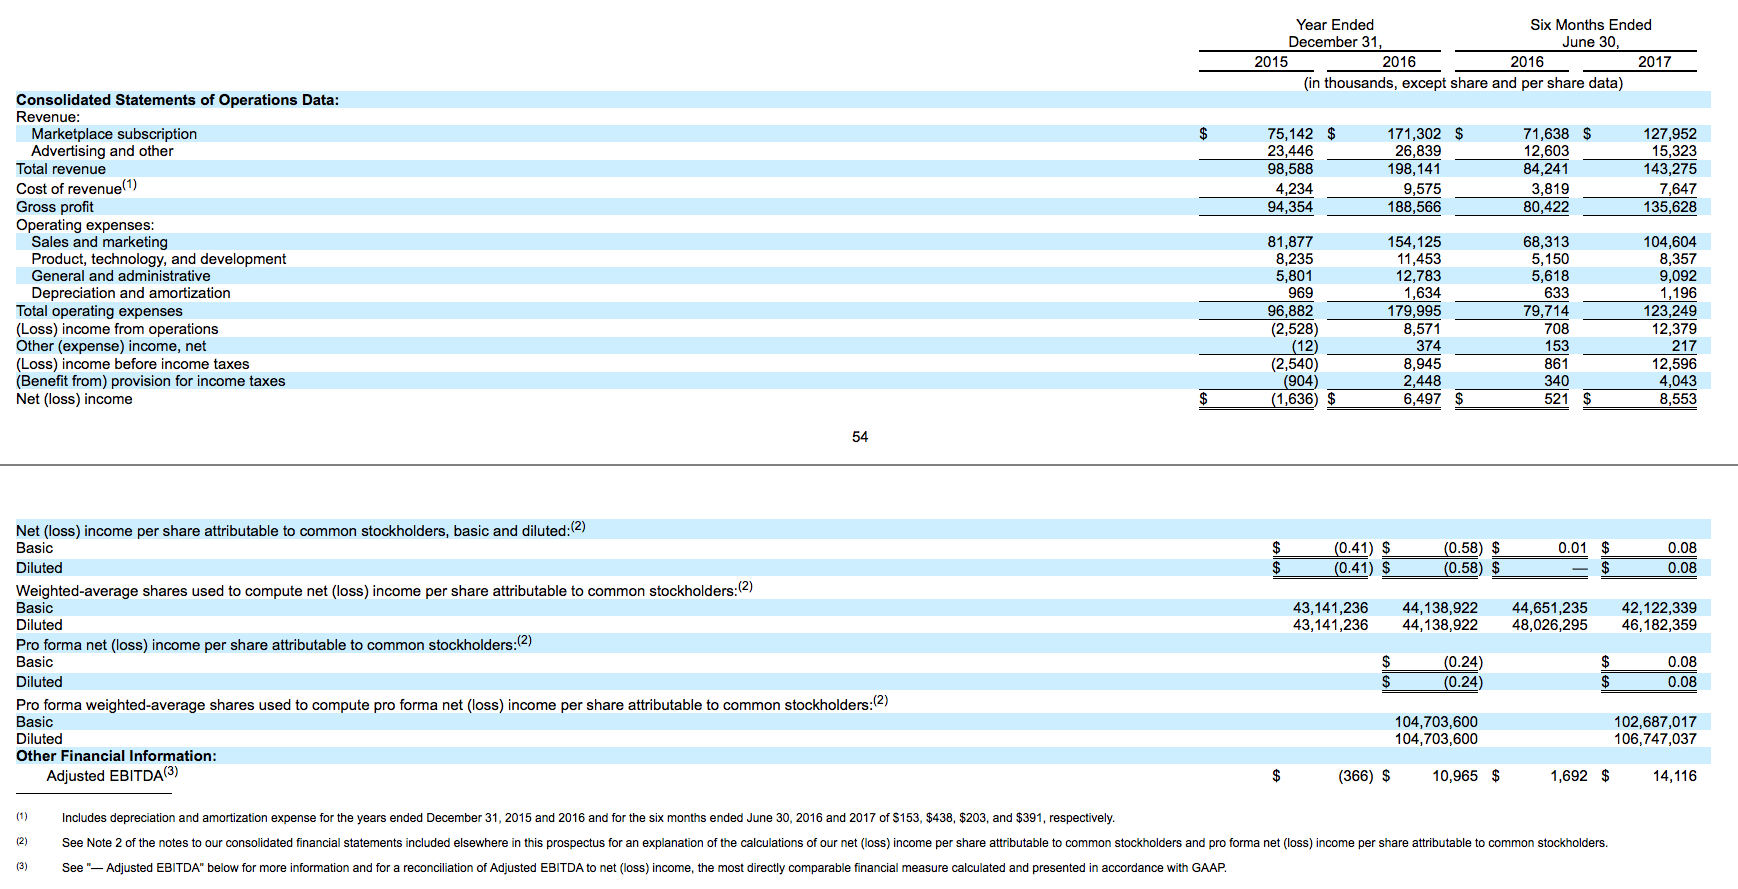Select the 'Other Financial Information:' heading
Image resolution: width=1738 pixels, height=889 pixels.
[116, 756]
